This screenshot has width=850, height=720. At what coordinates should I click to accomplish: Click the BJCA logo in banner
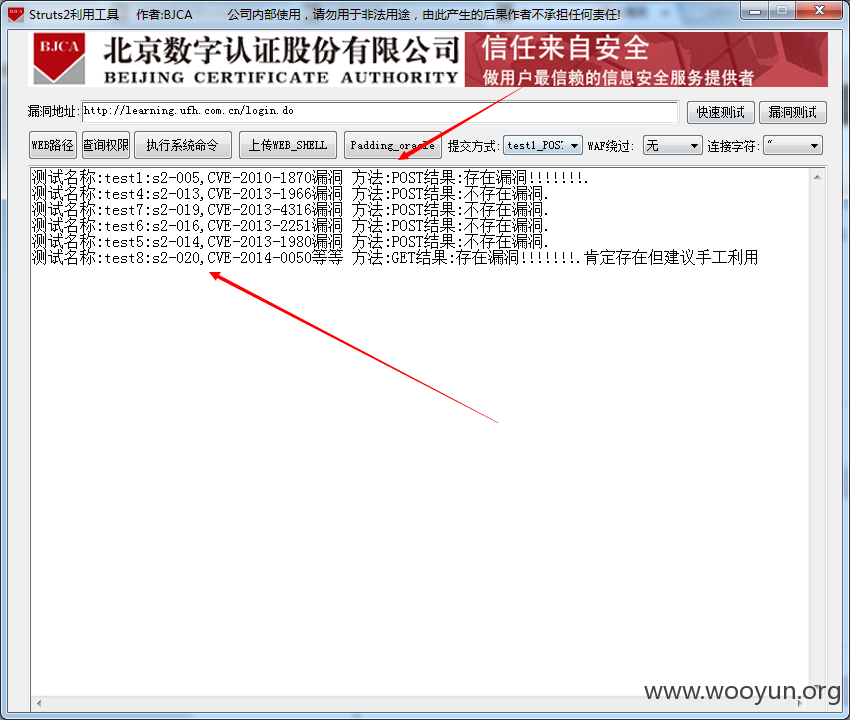pyautogui.click(x=59, y=59)
